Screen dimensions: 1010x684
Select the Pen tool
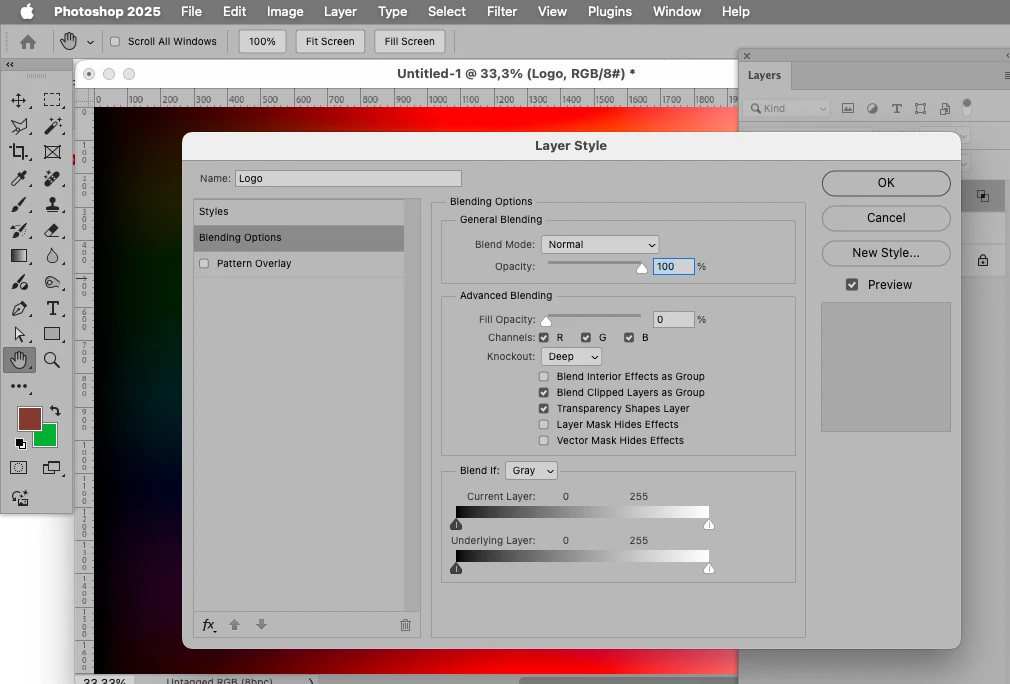click(x=19, y=309)
